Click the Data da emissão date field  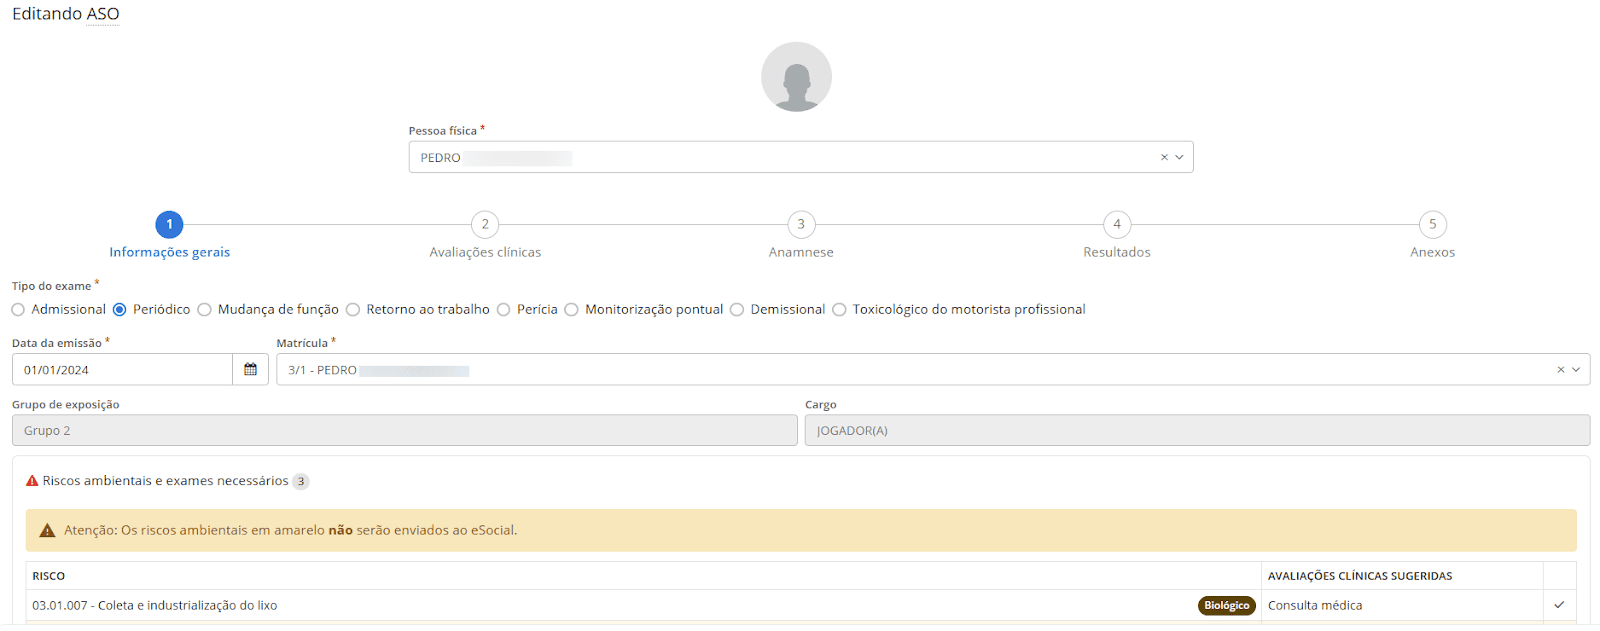pyautogui.click(x=122, y=370)
